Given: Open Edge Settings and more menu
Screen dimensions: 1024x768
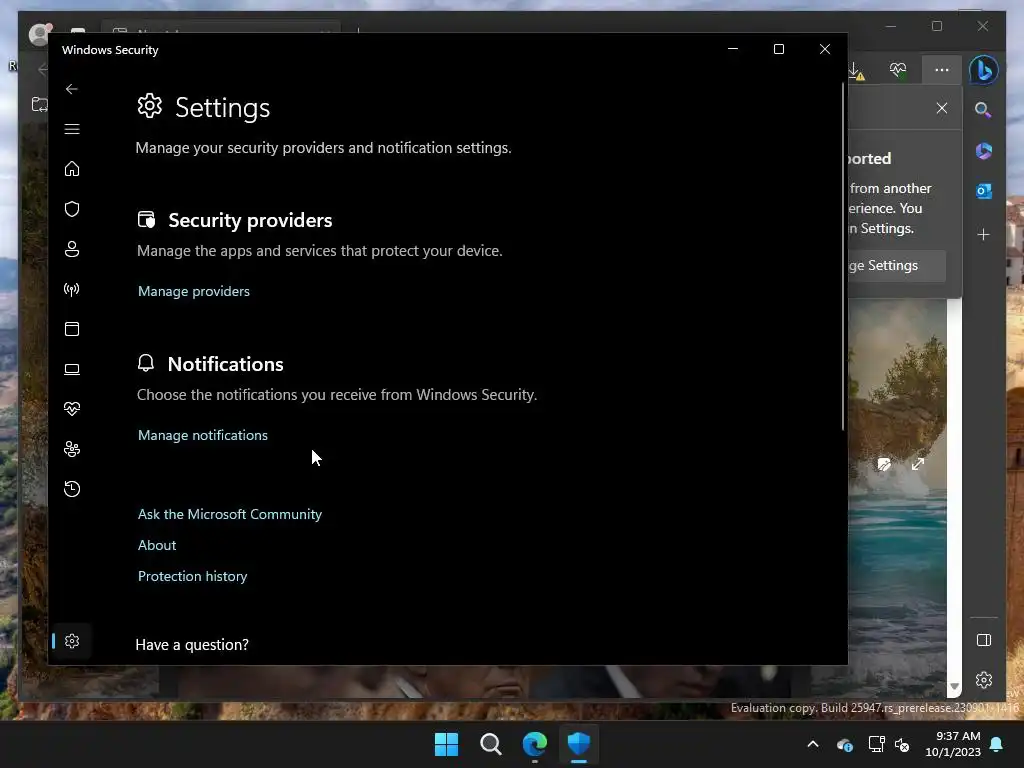Looking at the screenshot, I should click(x=942, y=70).
